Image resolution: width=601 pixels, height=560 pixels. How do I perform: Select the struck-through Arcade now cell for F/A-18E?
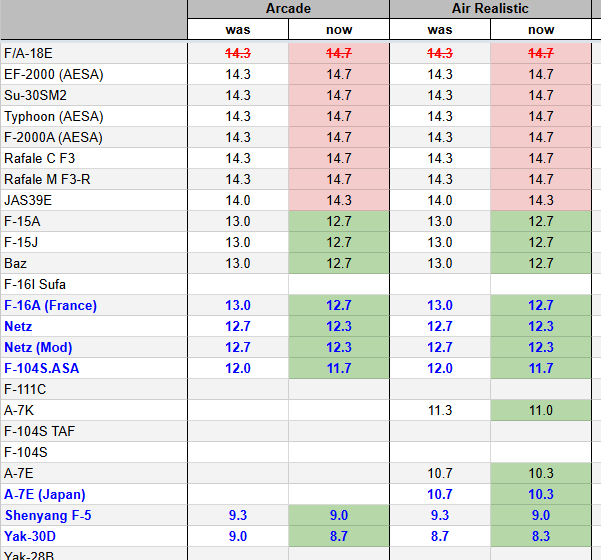[339, 53]
